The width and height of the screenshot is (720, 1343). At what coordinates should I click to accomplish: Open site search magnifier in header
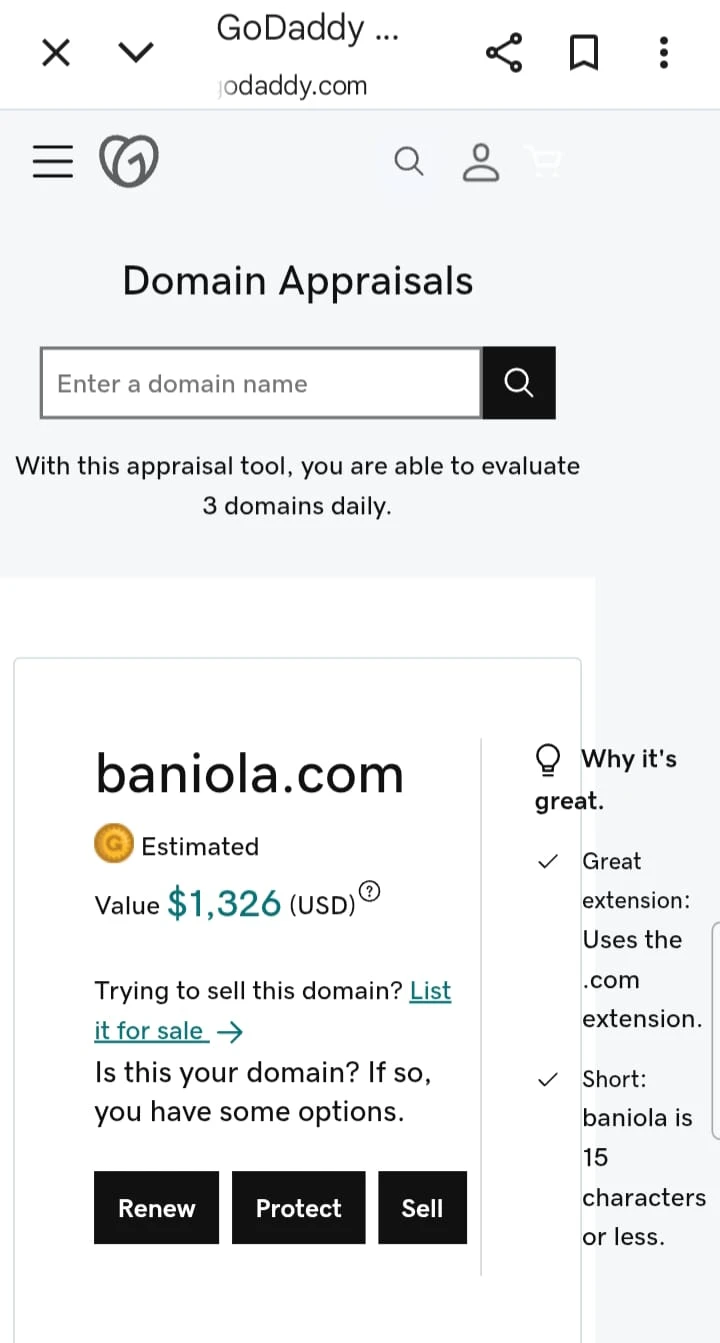tap(408, 161)
